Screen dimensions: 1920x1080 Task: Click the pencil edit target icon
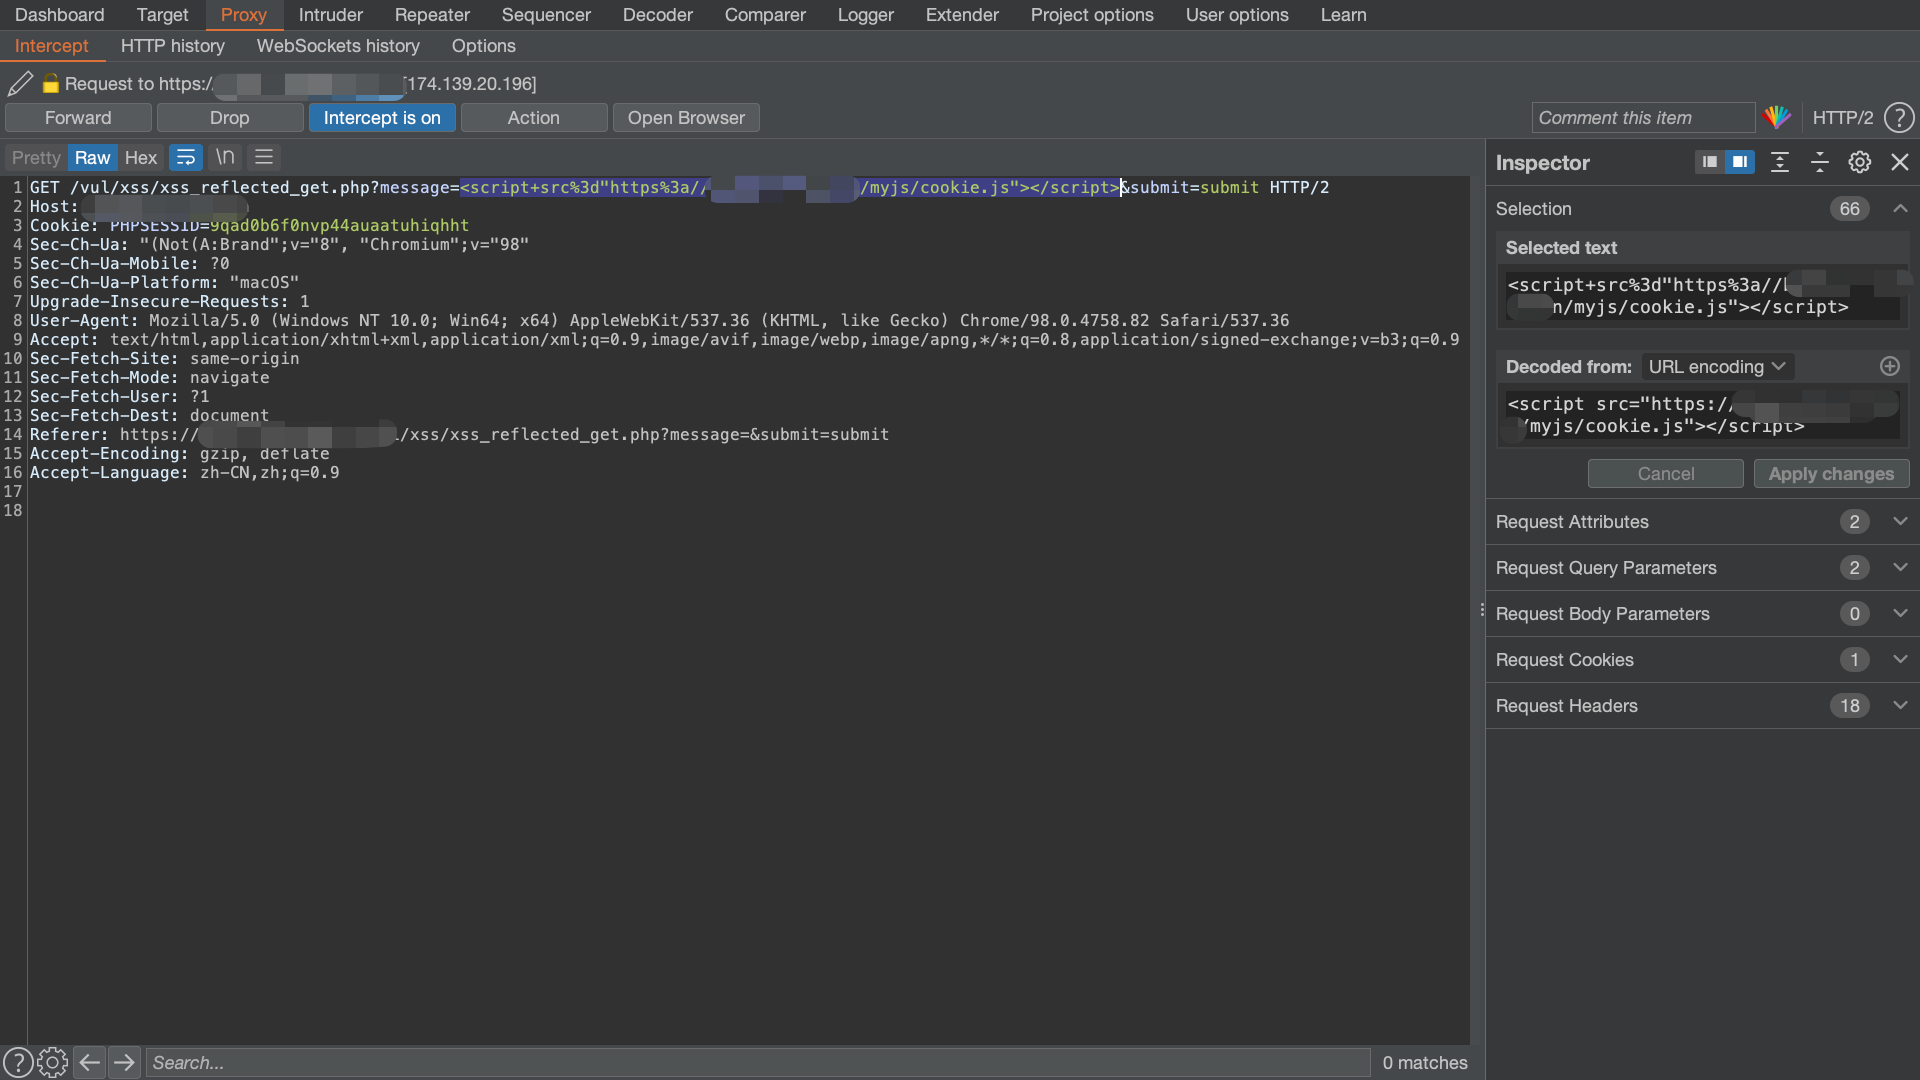click(20, 84)
